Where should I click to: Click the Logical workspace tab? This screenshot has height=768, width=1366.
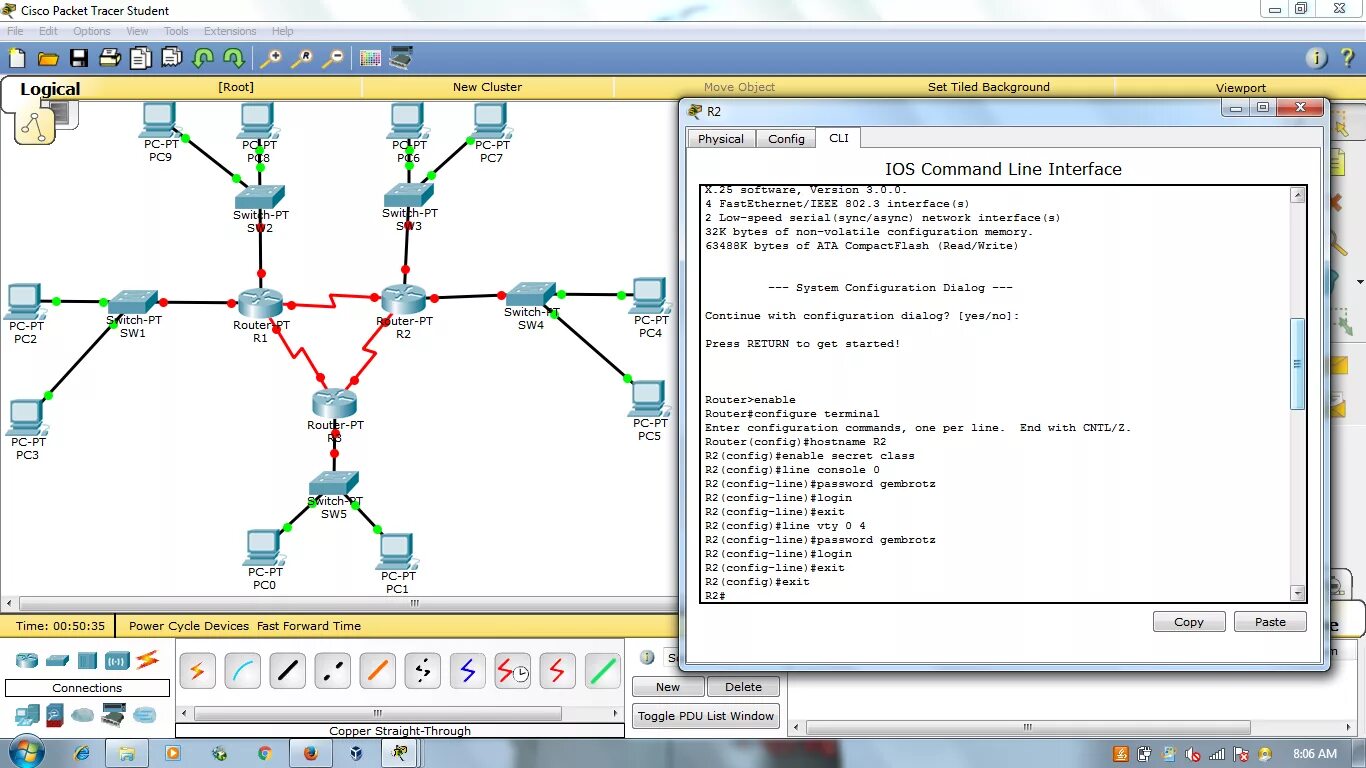50,89
